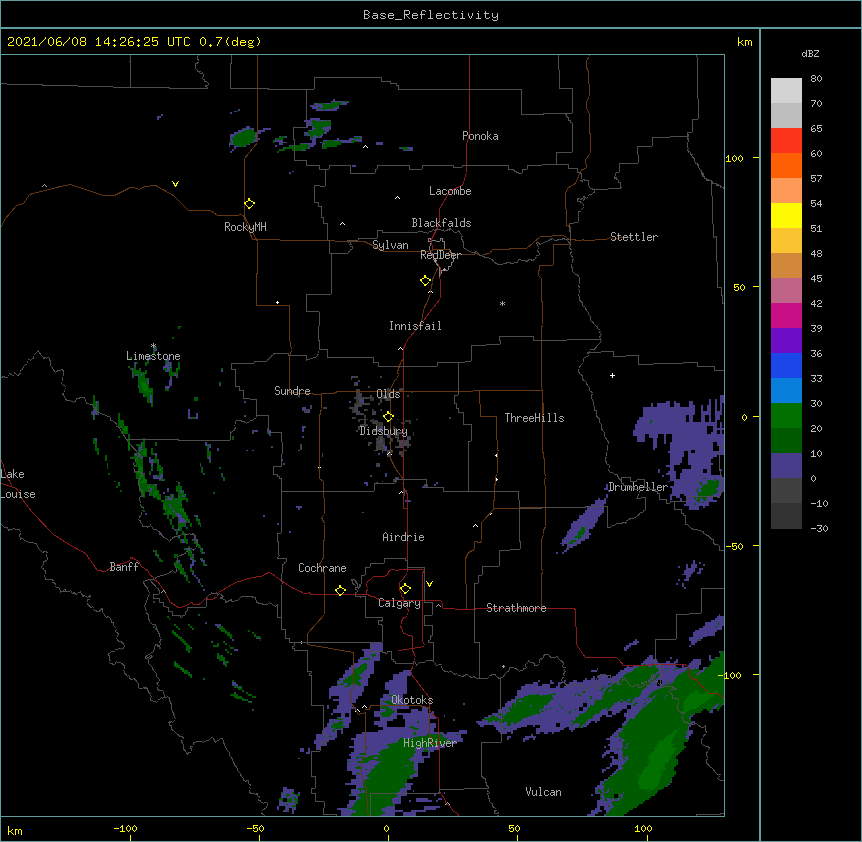The height and width of the screenshot is (842, 862).
Task: Select the Airdrie city label
Action: coord(404,537)
